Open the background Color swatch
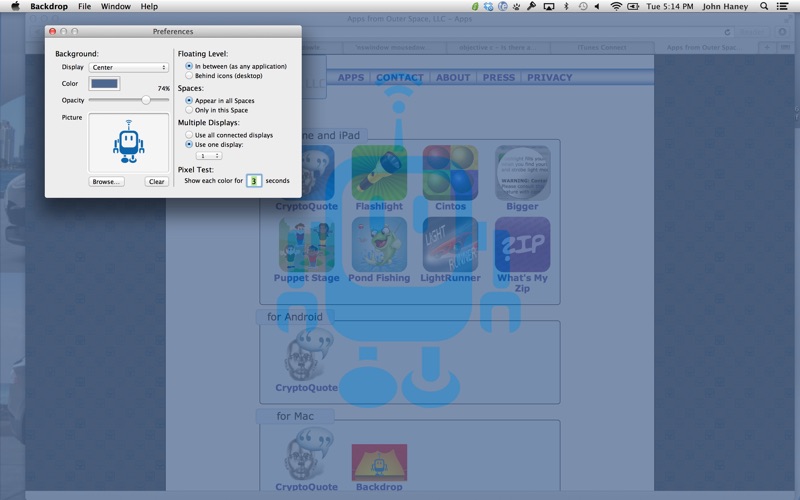This screenshot has height=500, width=800. click(105, 84)
